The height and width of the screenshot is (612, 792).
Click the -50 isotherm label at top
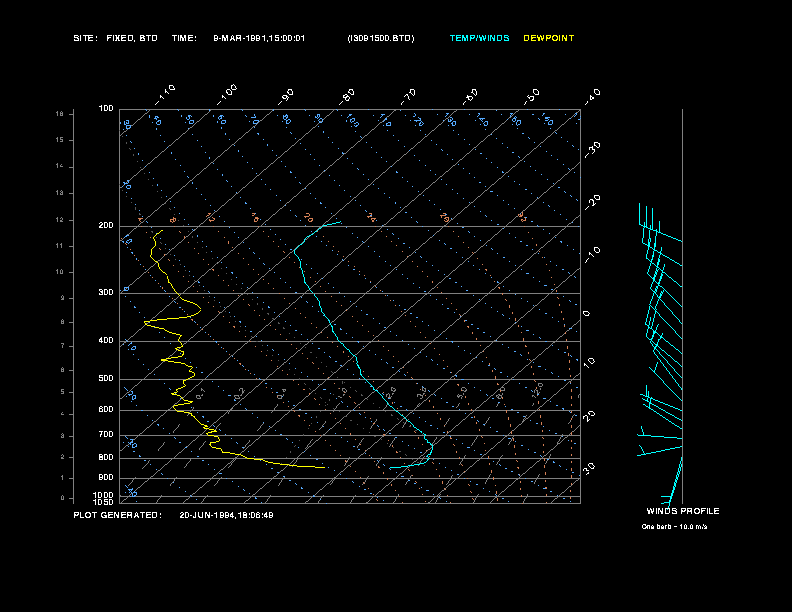(x=531, y=96)
